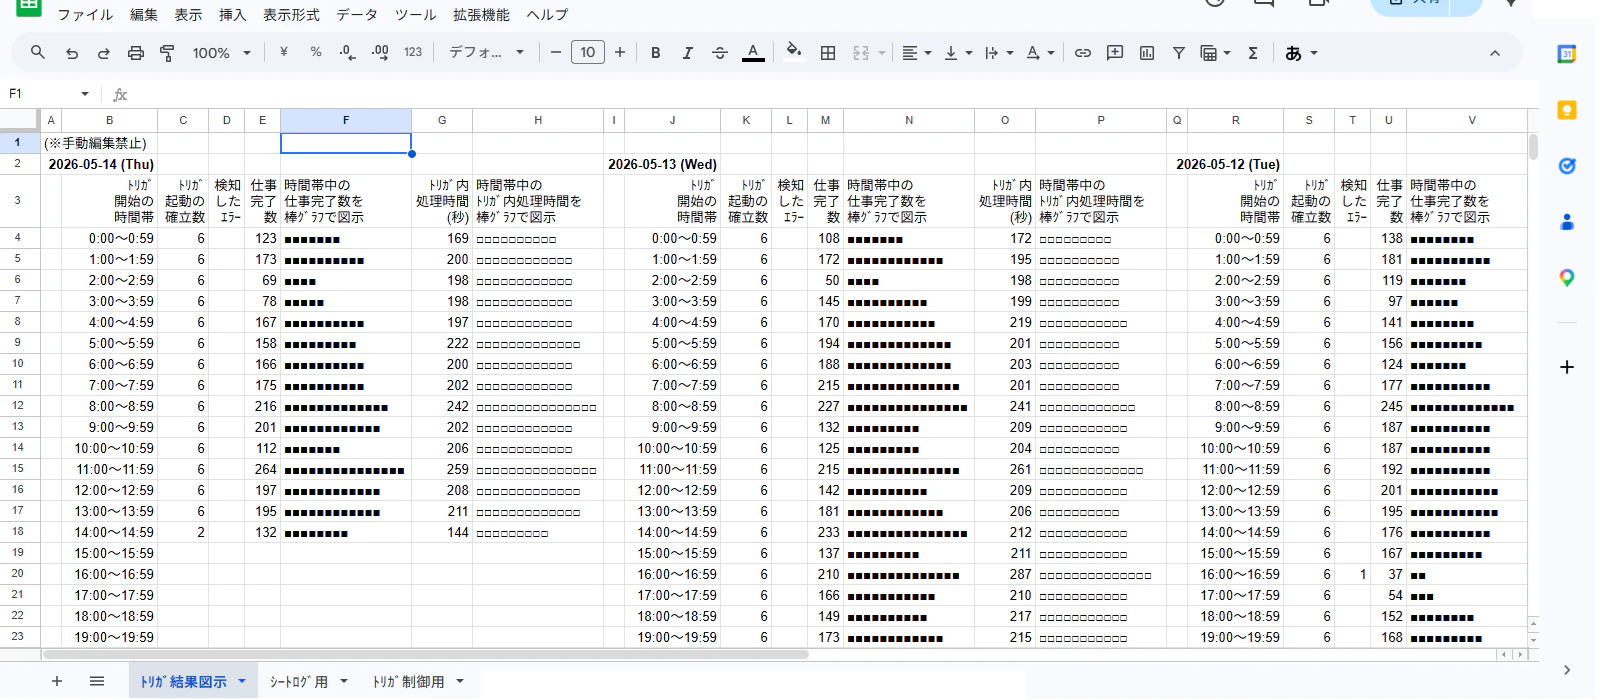Open Google Tasks side panel
The image size is (1600, 700).
[1567, 166]
